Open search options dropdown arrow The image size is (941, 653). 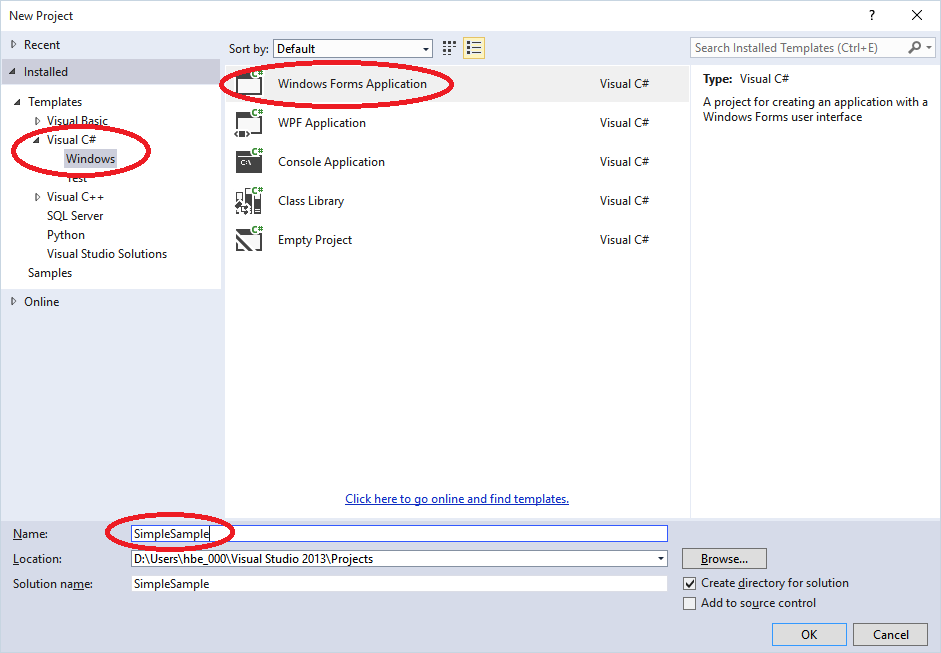929,47
